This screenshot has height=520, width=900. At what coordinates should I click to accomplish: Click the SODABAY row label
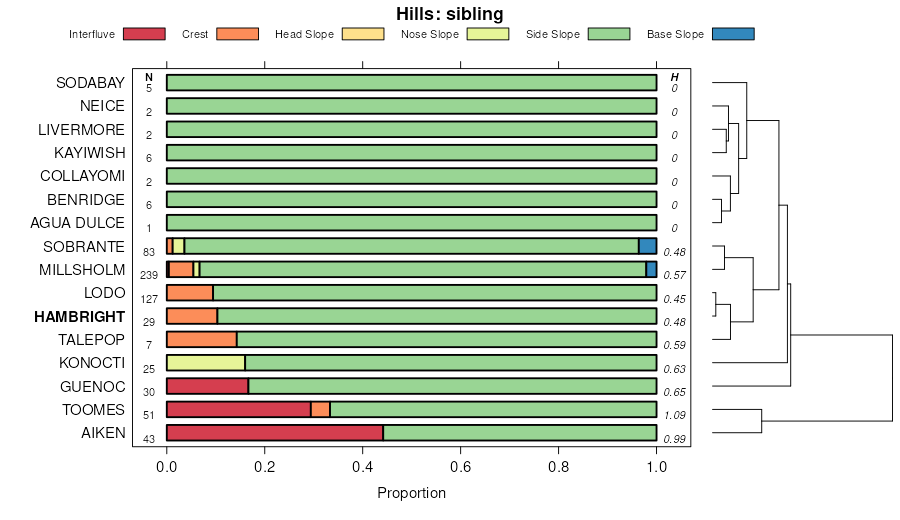click(x=90, y=83)
